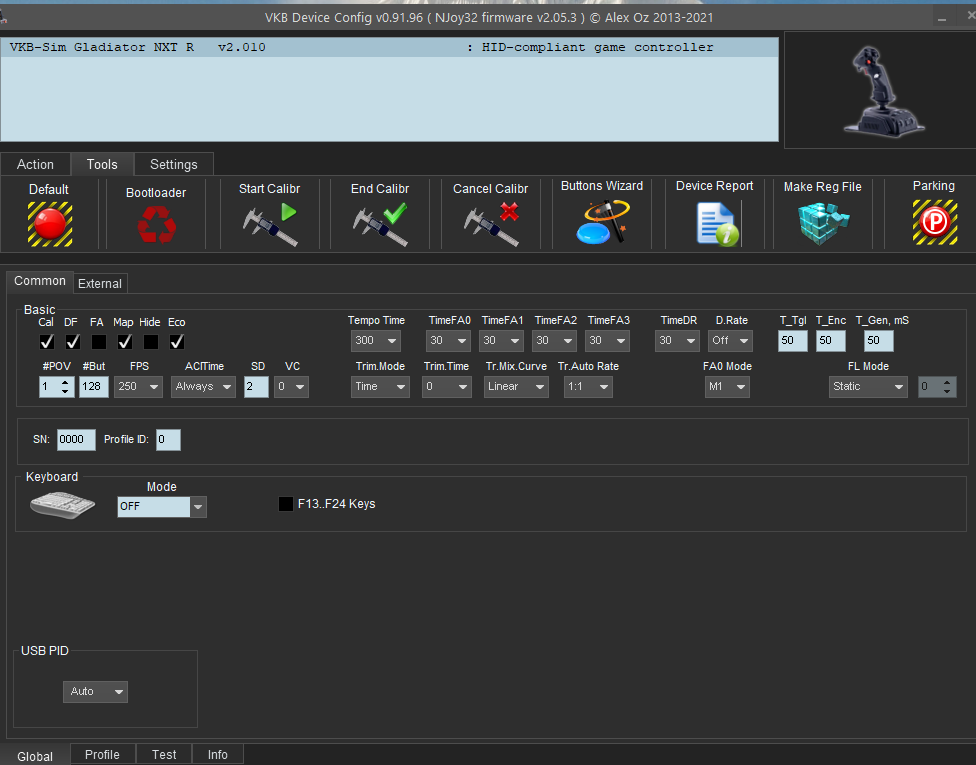Select the VKB-Sim Gladiator NXT R device row
Screen dimensions: 976x765
(389, 47)
